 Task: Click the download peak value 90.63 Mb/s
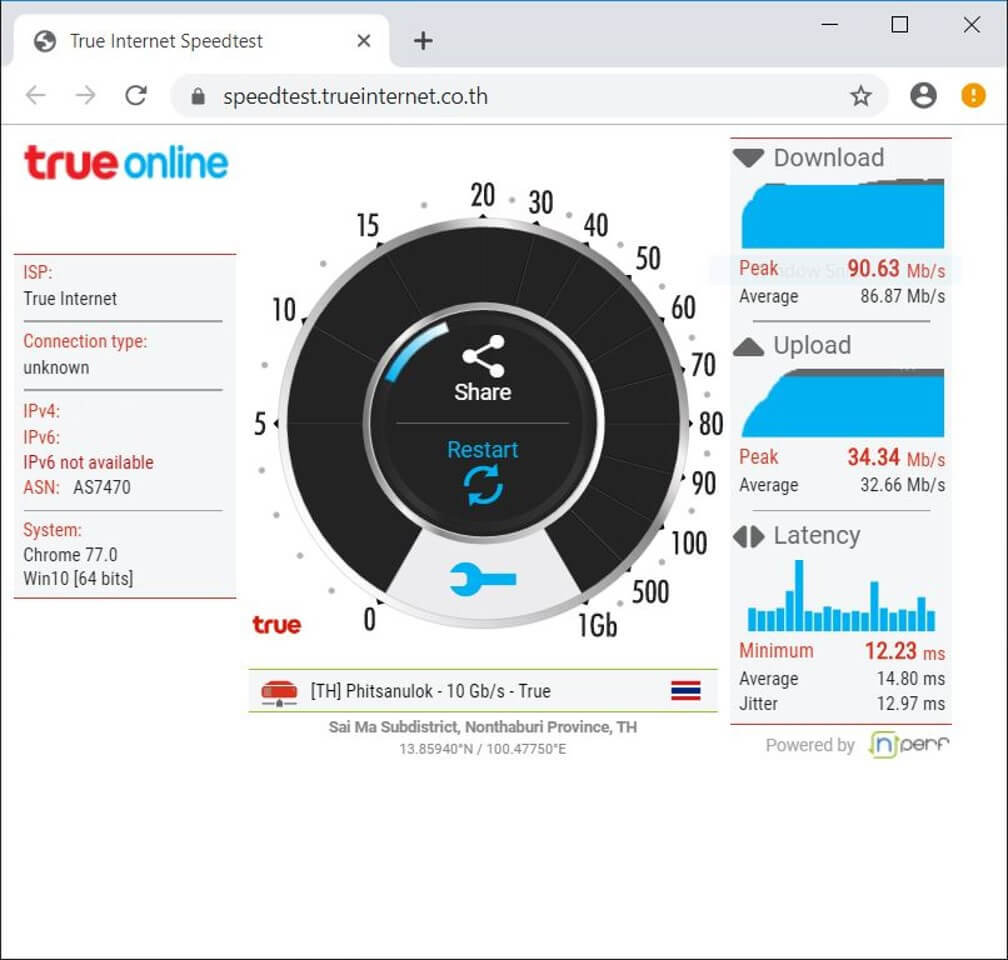896,269
